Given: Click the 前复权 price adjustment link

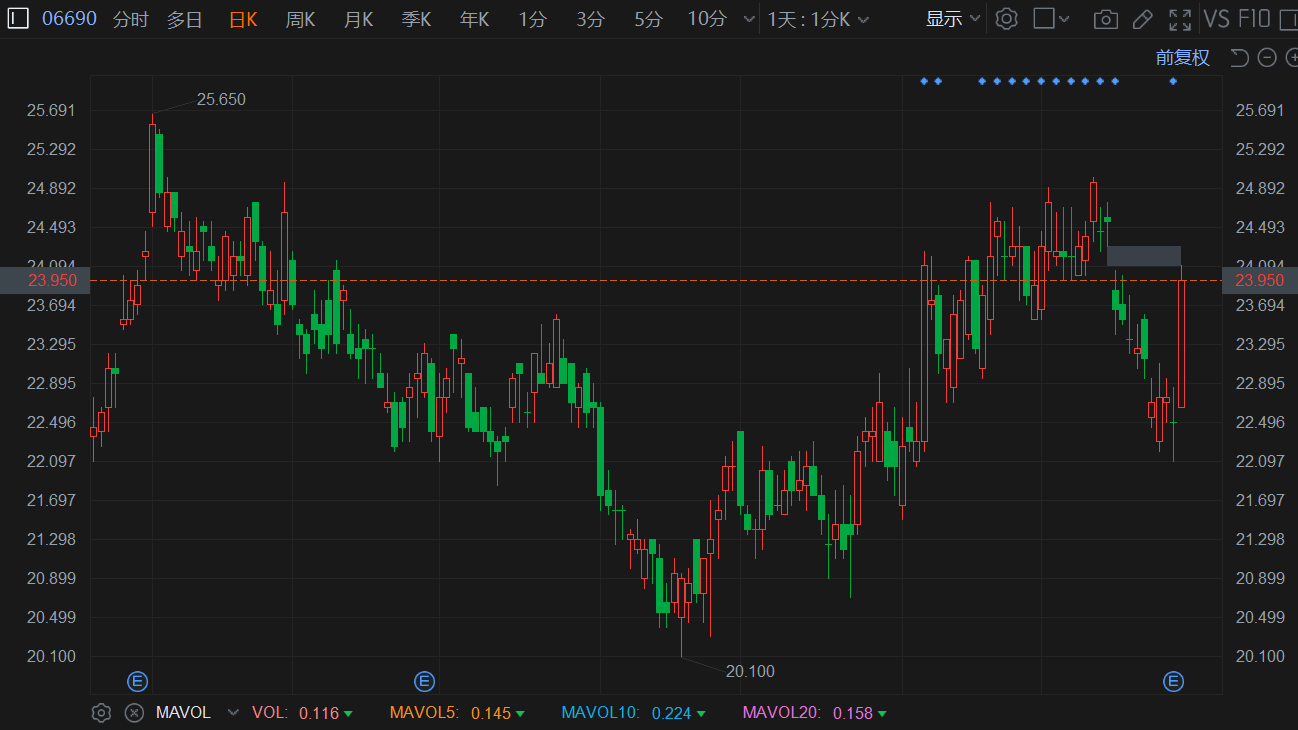Looking at the screenshot, I should tap(1183, 58).
